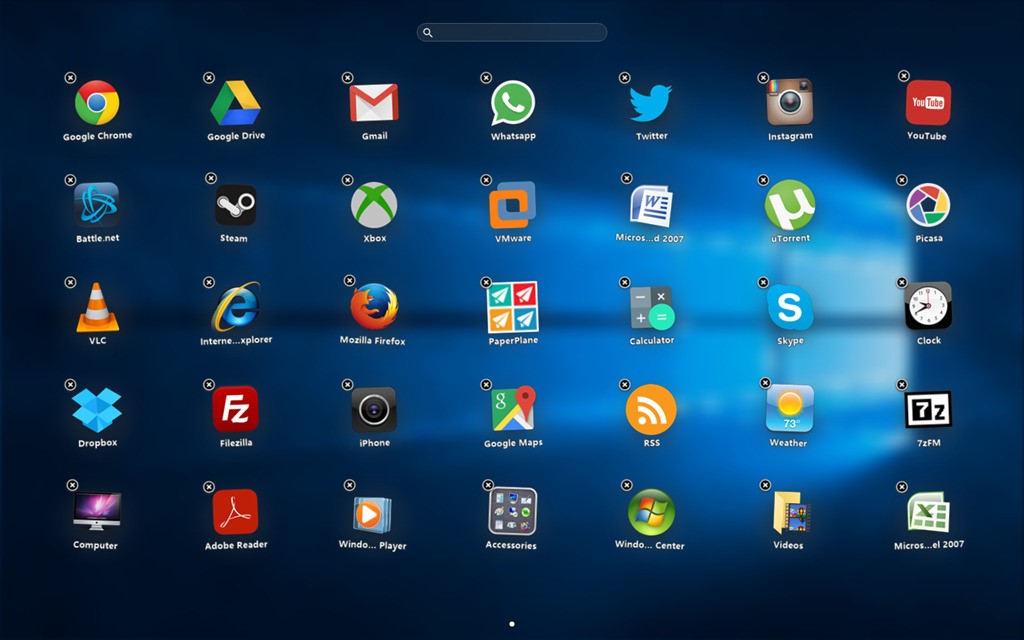The height and width of the screenshot is (640, 1024).
Task: Launch the Xbox app icon
Action: click(374, 205)
